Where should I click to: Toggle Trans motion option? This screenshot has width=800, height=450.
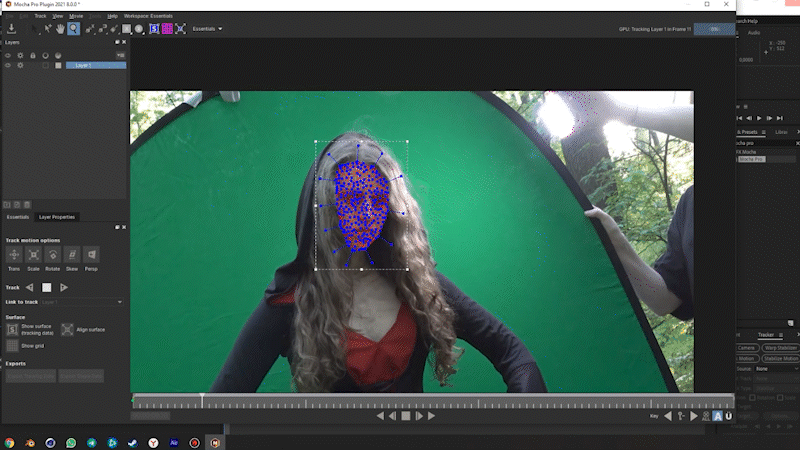[14, 254]
